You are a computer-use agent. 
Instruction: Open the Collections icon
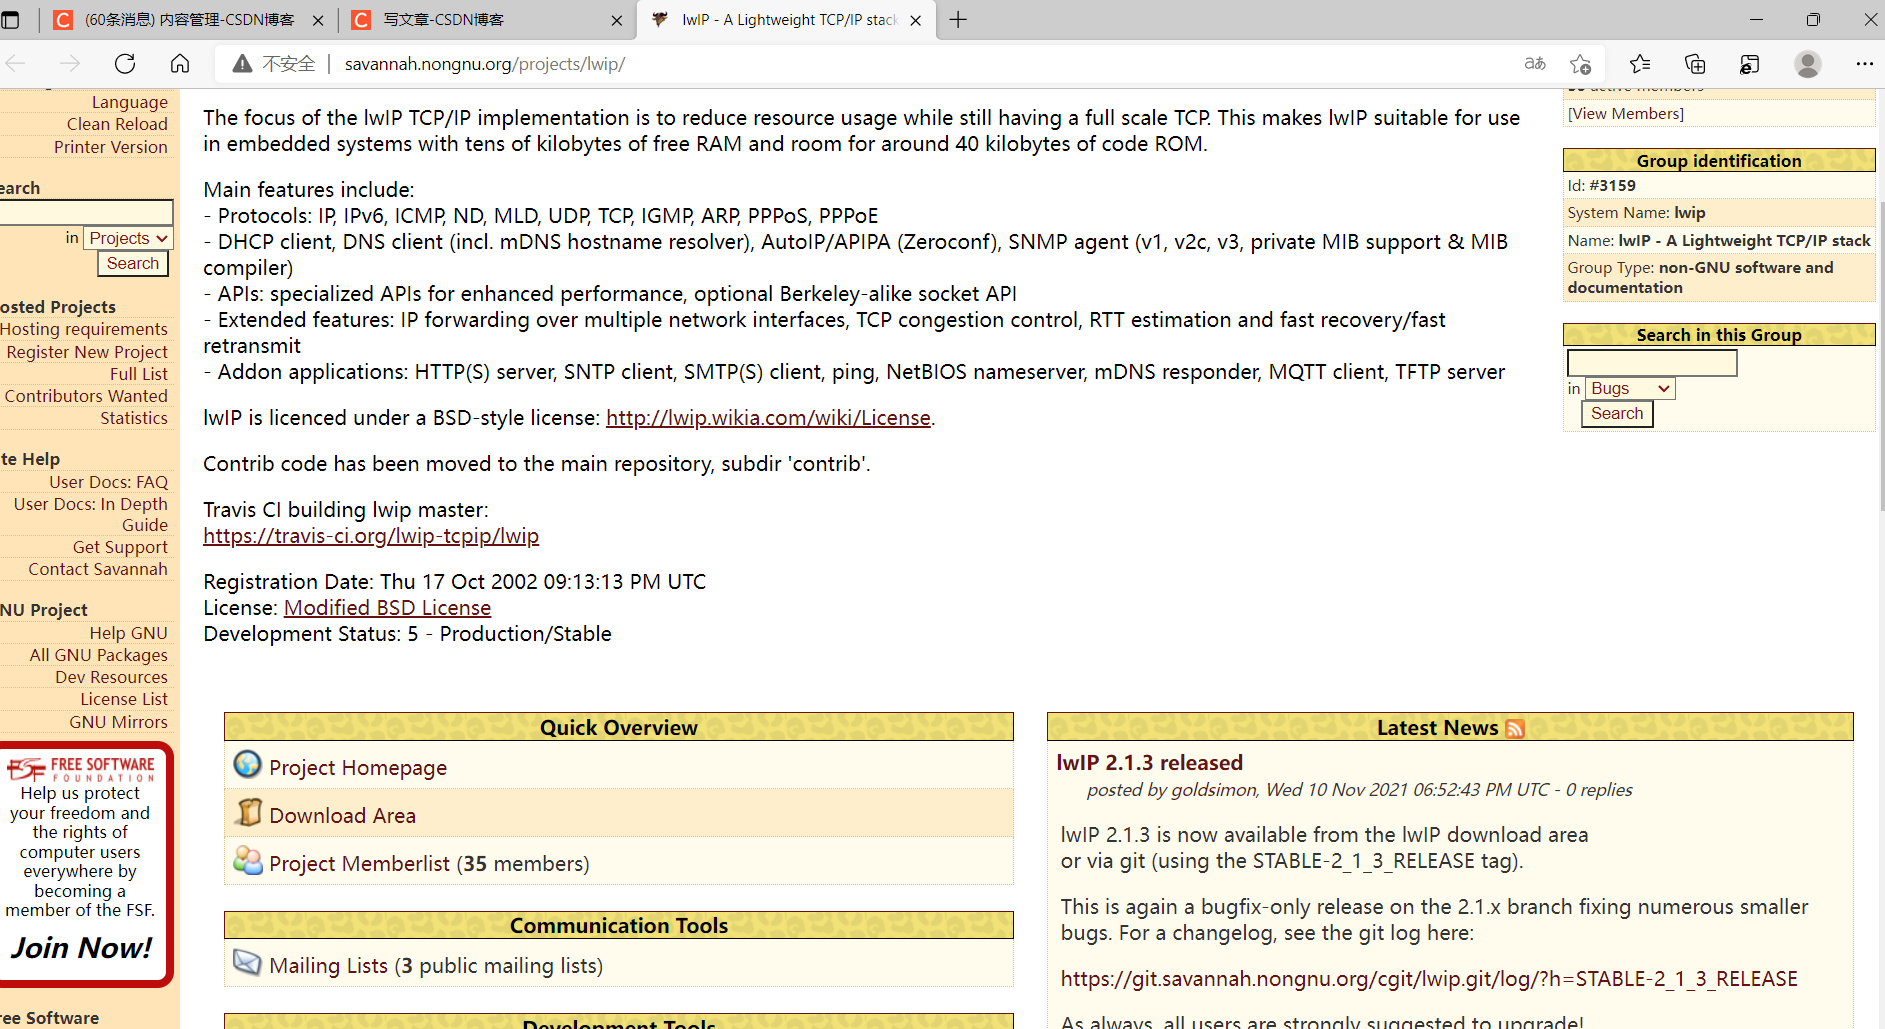(1695, 64)
